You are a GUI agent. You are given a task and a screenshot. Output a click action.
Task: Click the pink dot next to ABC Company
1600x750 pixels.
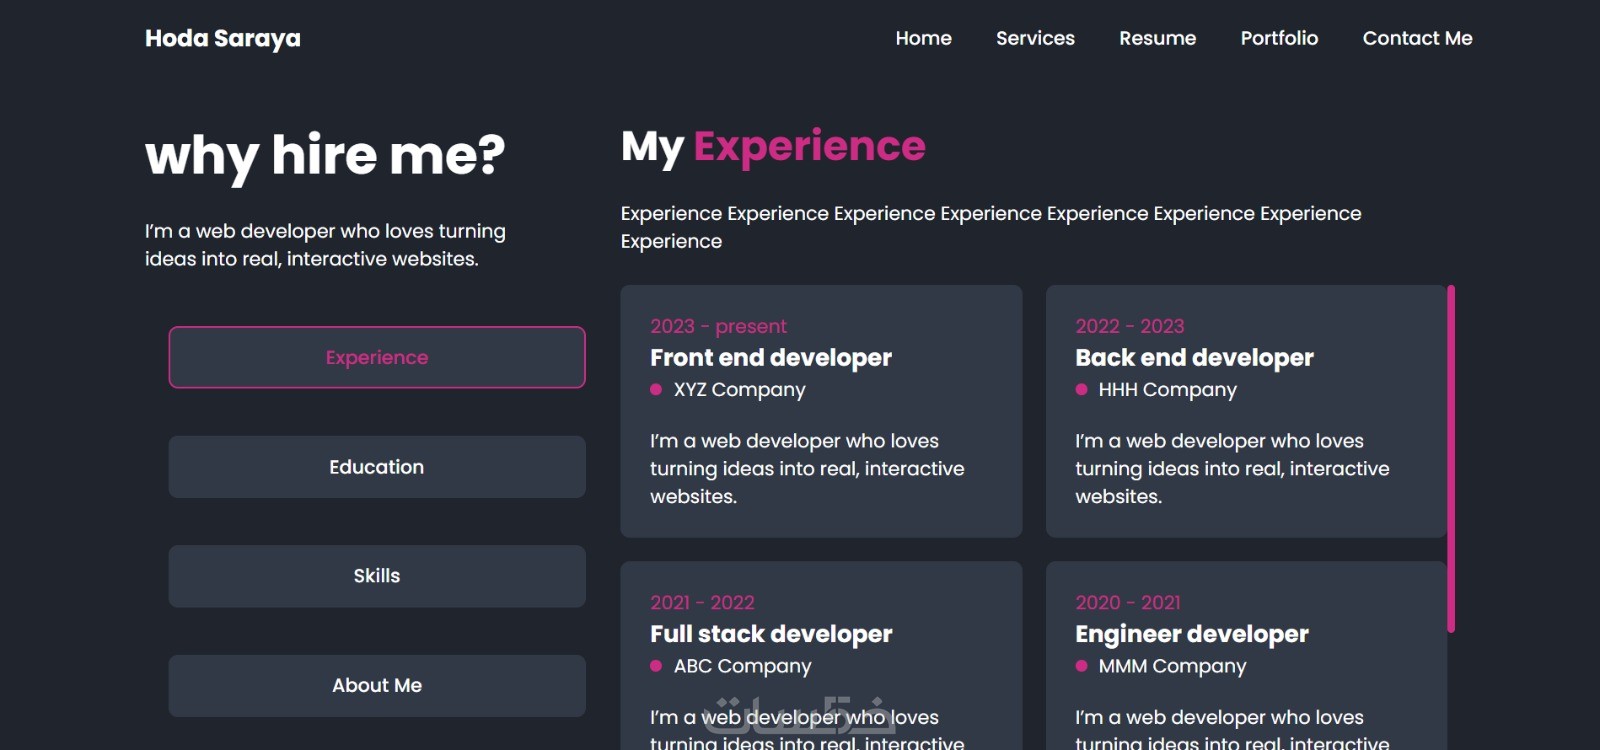(x=656, y=666)
